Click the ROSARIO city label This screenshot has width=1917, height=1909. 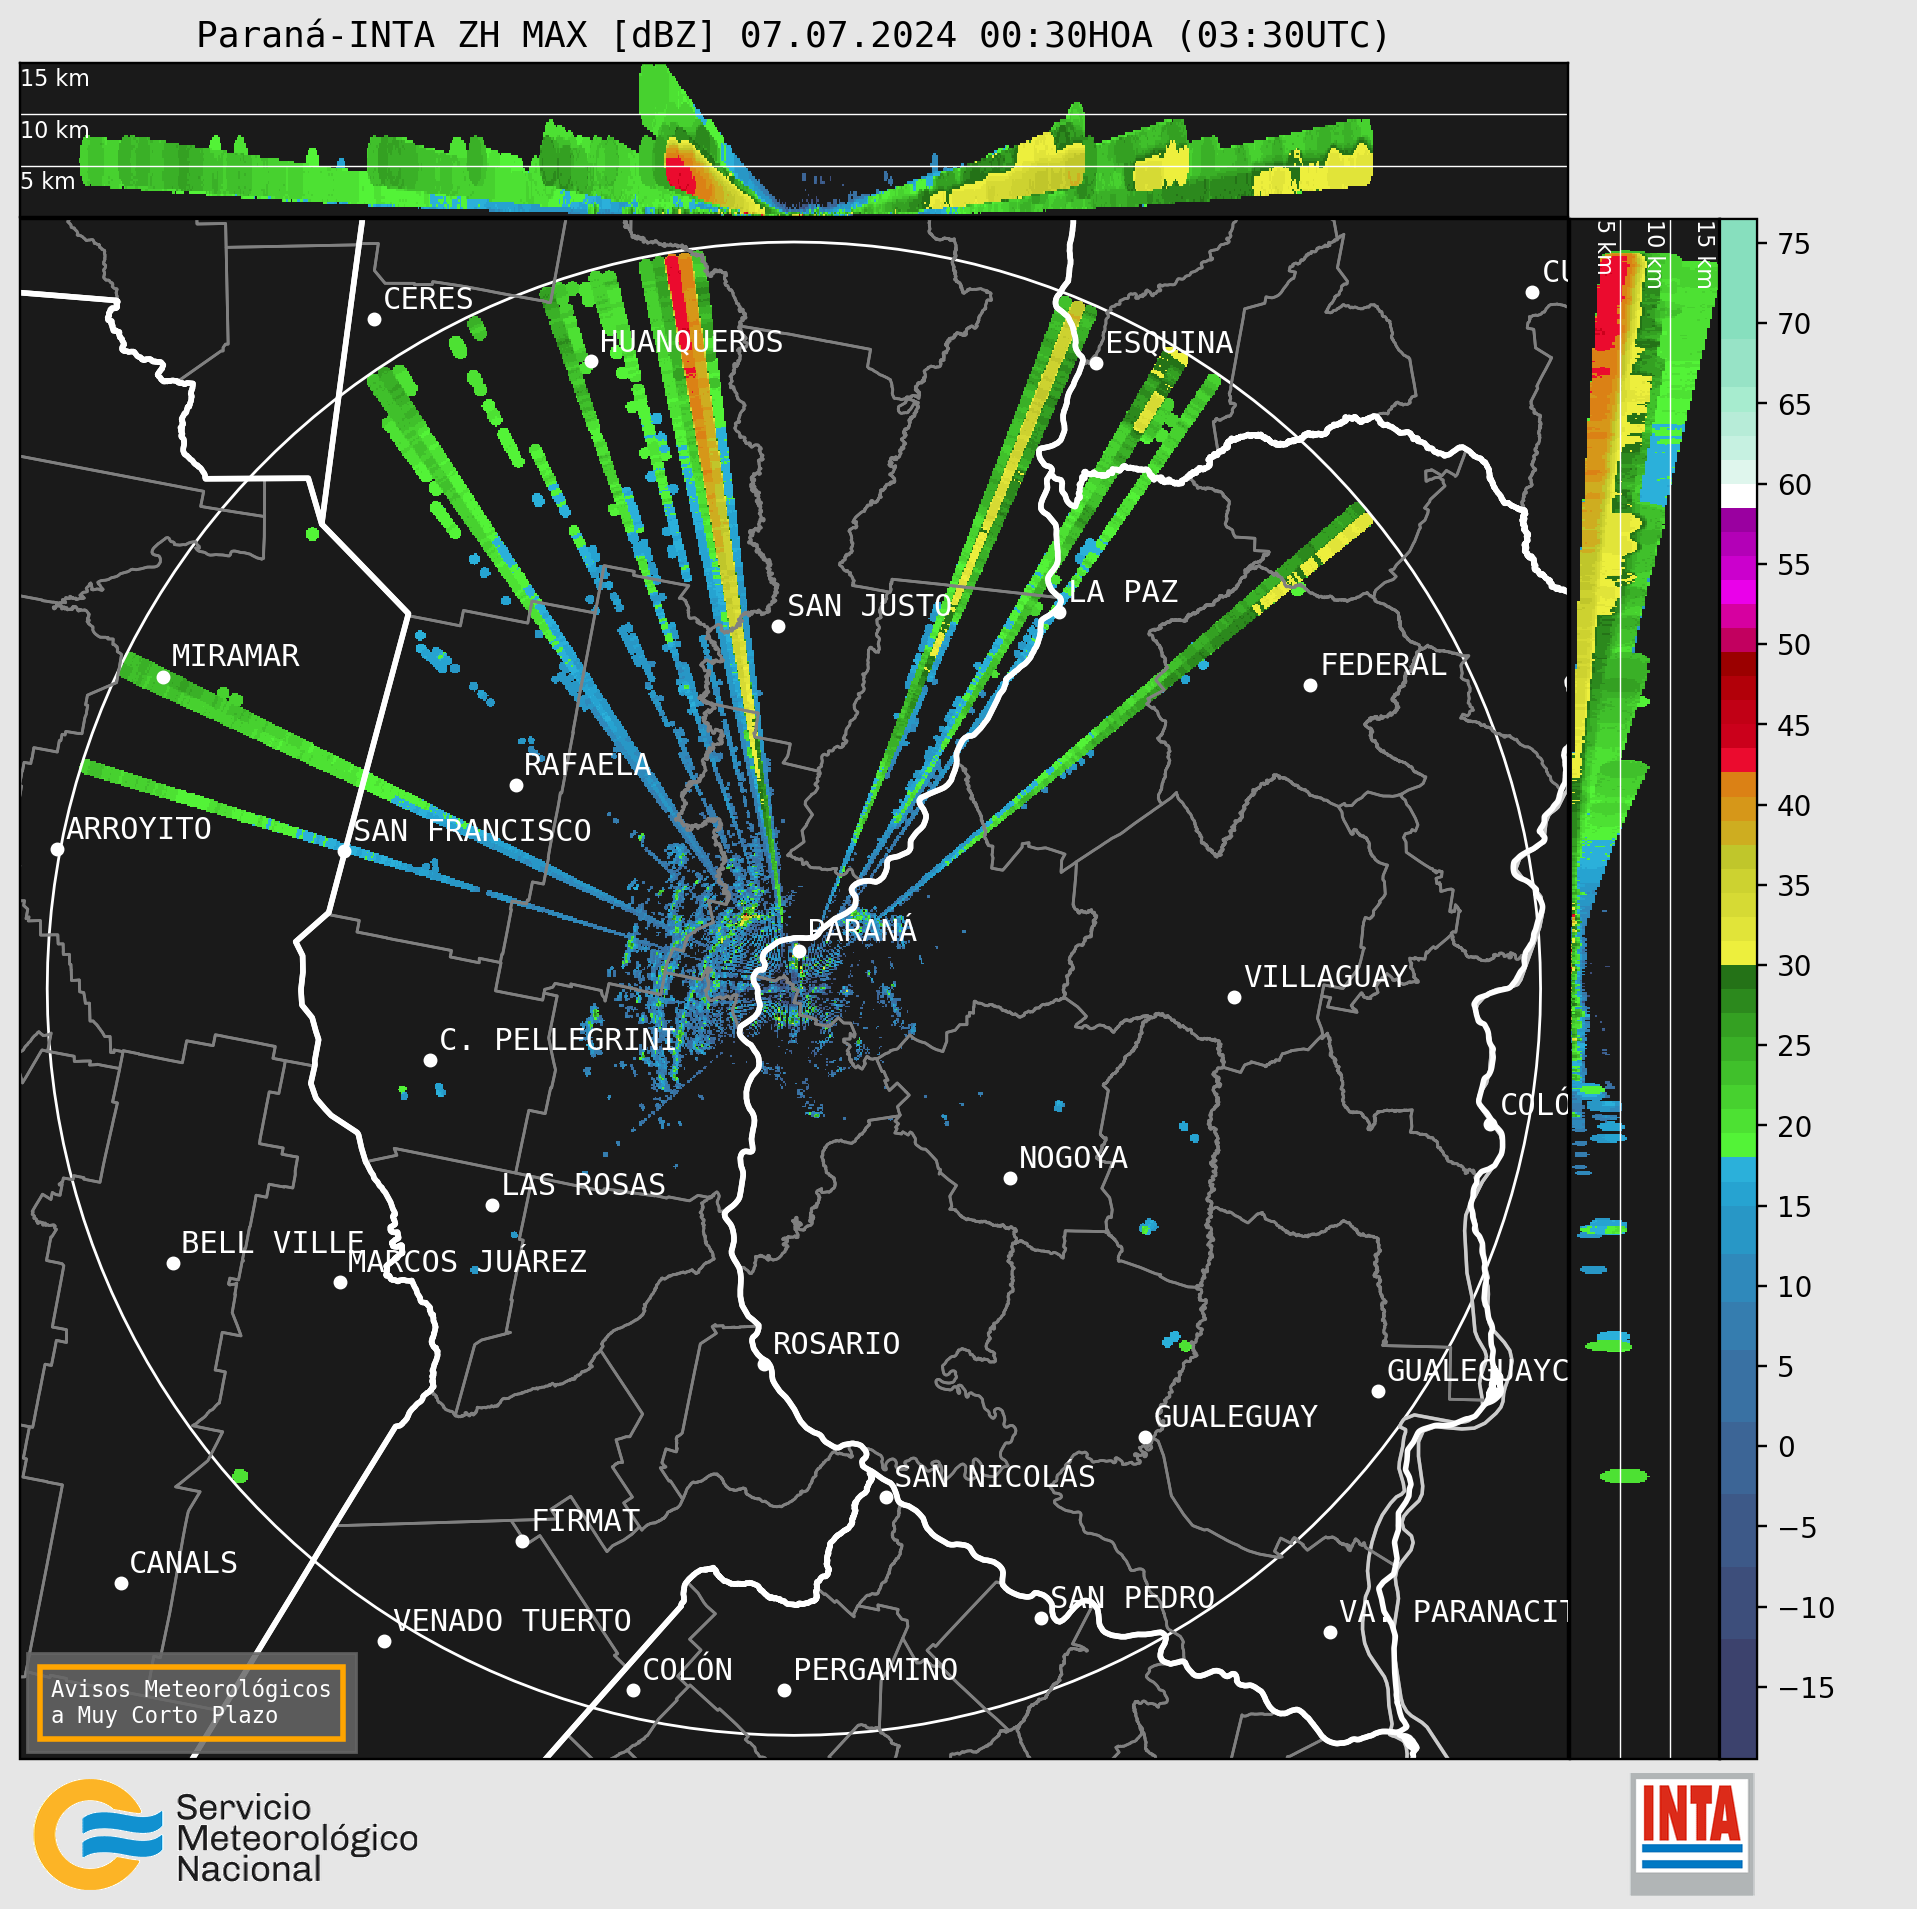click(836, 1344)
